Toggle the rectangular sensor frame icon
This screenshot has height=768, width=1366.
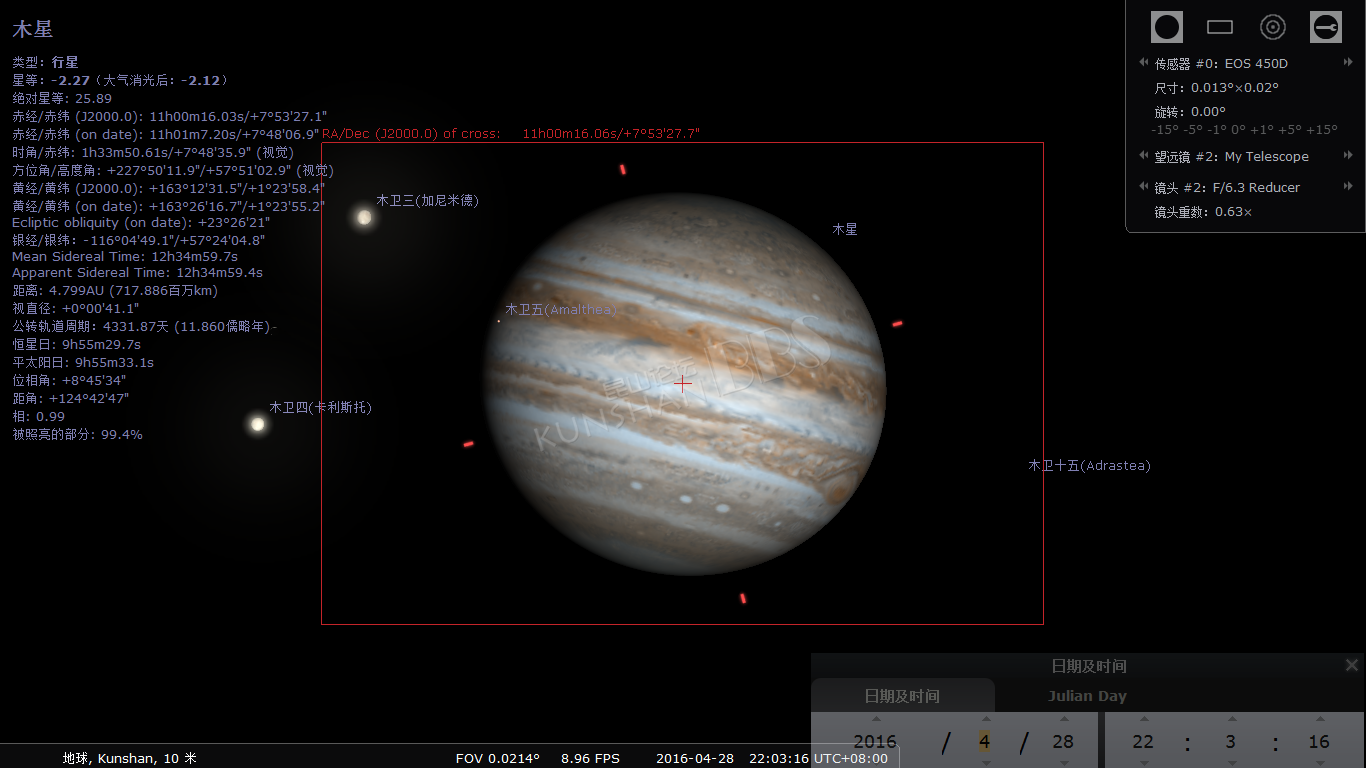1219,27
